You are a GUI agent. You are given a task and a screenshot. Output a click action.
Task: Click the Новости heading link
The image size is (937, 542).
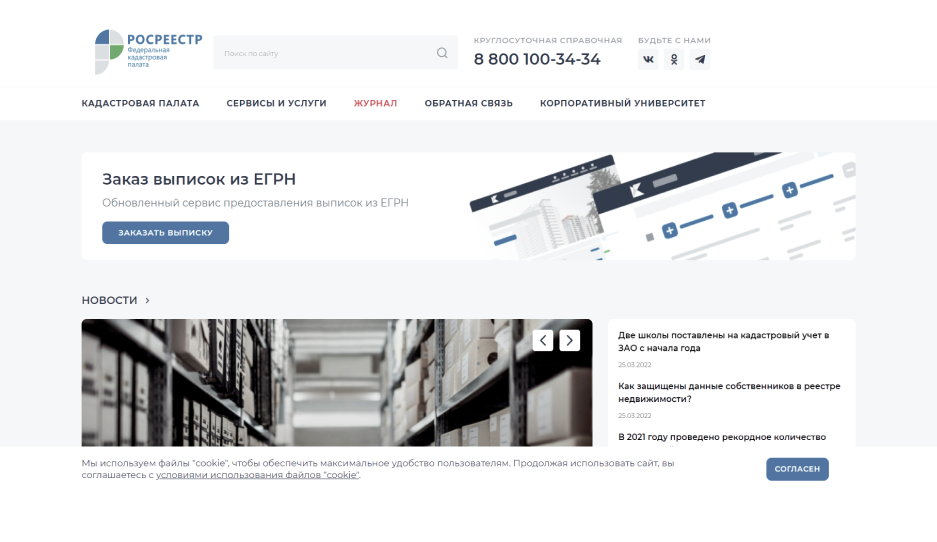pos(109,301)
